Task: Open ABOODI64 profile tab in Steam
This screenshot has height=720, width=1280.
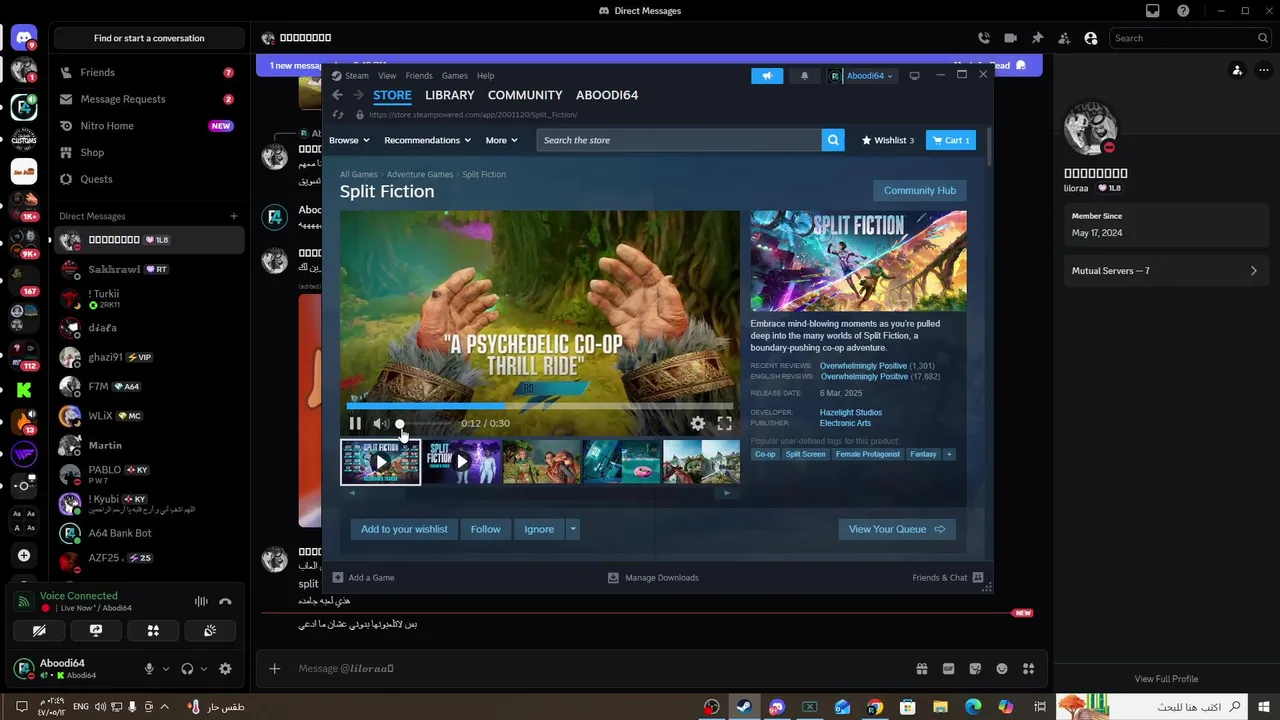Action: click(607, 95)
